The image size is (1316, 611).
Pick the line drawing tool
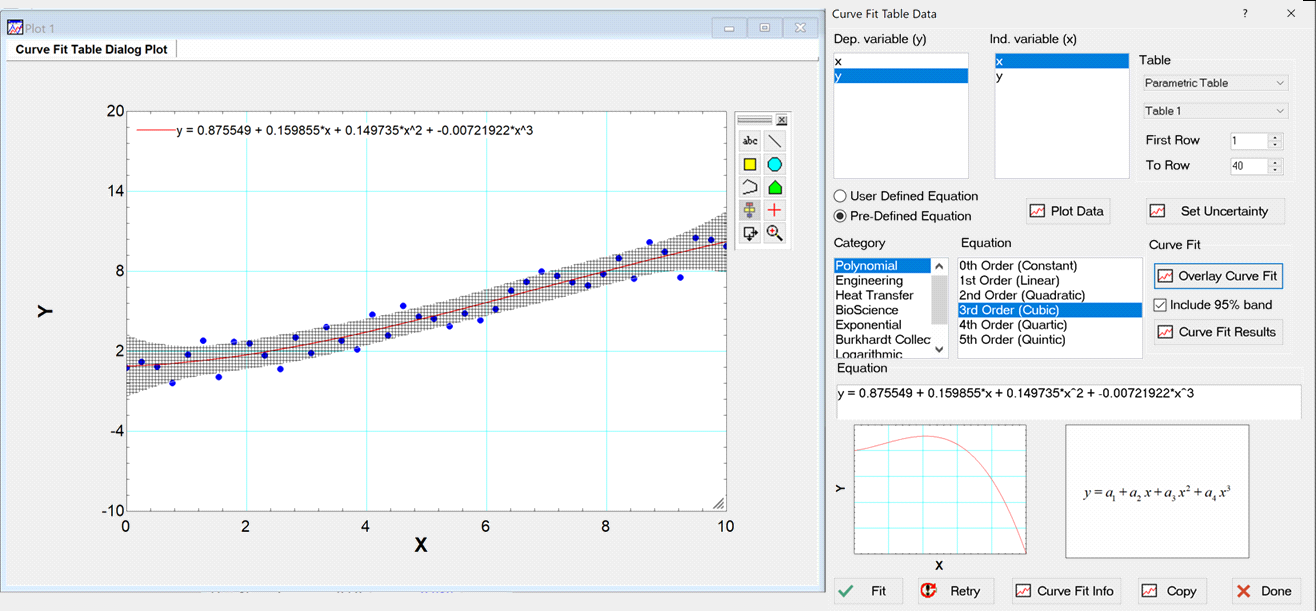point(774,141)
